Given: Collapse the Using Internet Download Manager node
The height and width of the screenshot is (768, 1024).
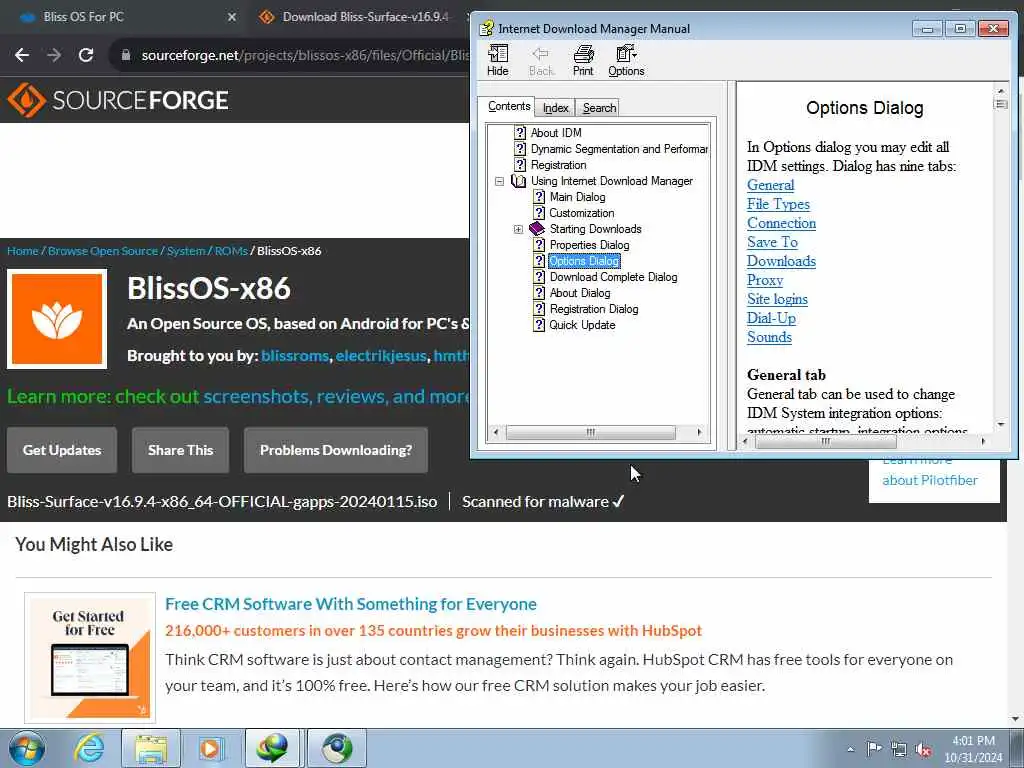Looking at the screenshot, I should [500, 182].
